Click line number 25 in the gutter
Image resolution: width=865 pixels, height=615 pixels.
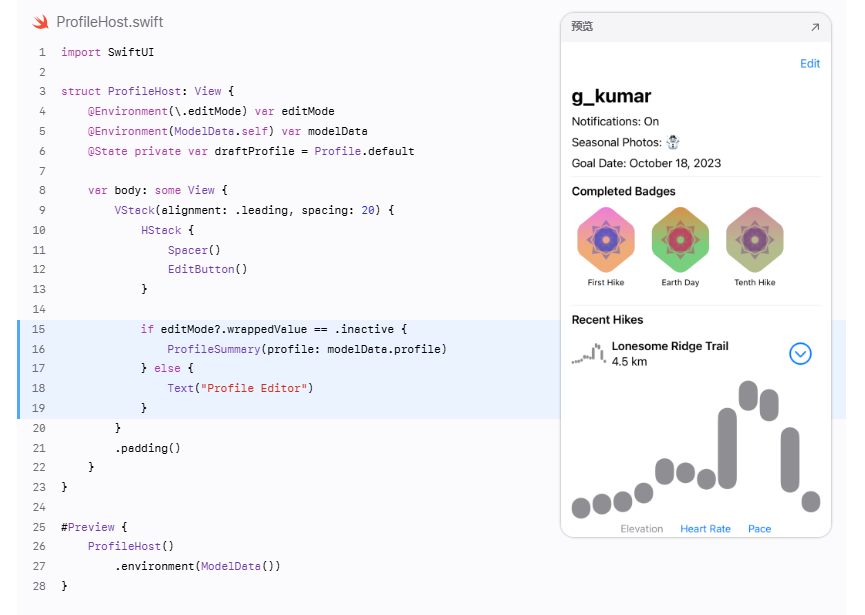tap(39, 527)
